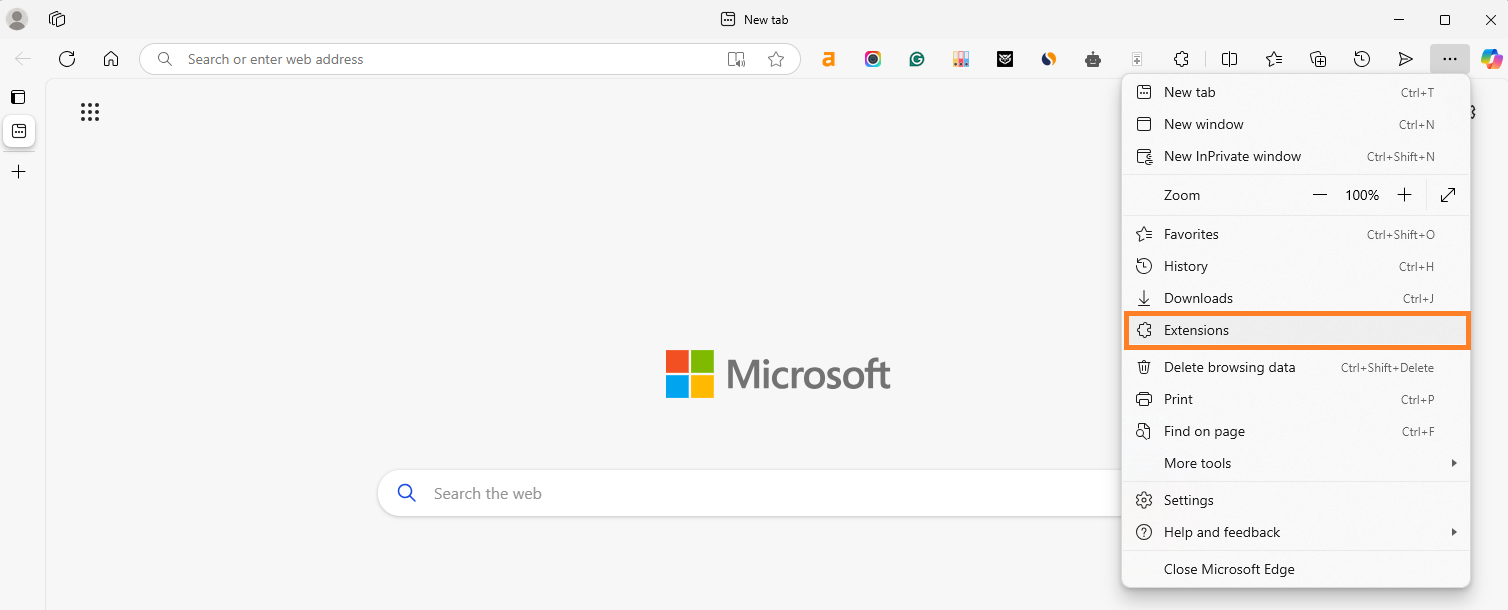Open Copilot icon in toolbar
The image size is (1508, 610).
coord(1491,59)
